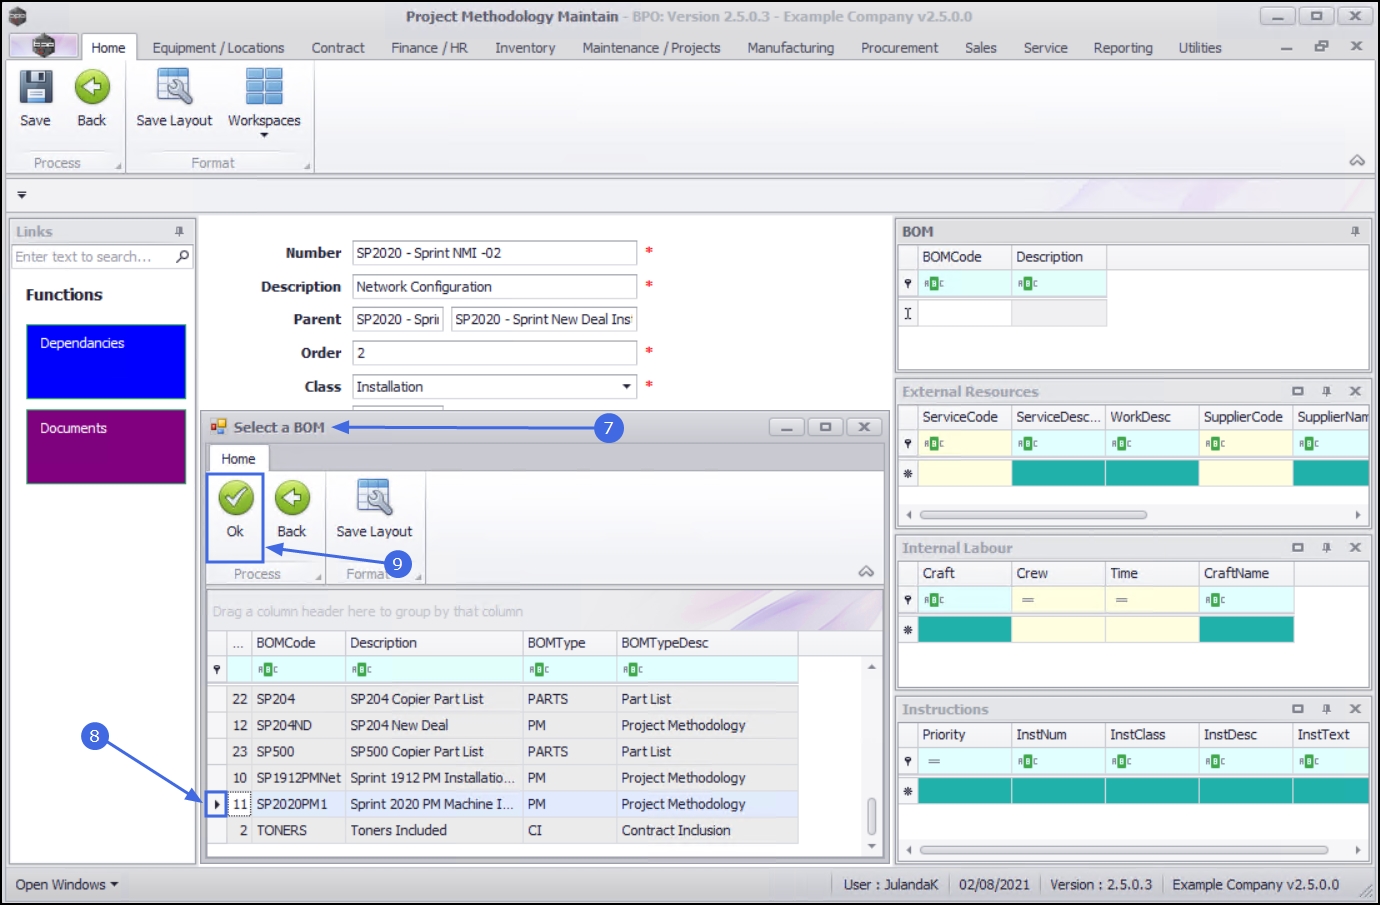This screenshot has height=905, width=1380.
Task: Click the purple Documents tile
Action: point(106,446)
